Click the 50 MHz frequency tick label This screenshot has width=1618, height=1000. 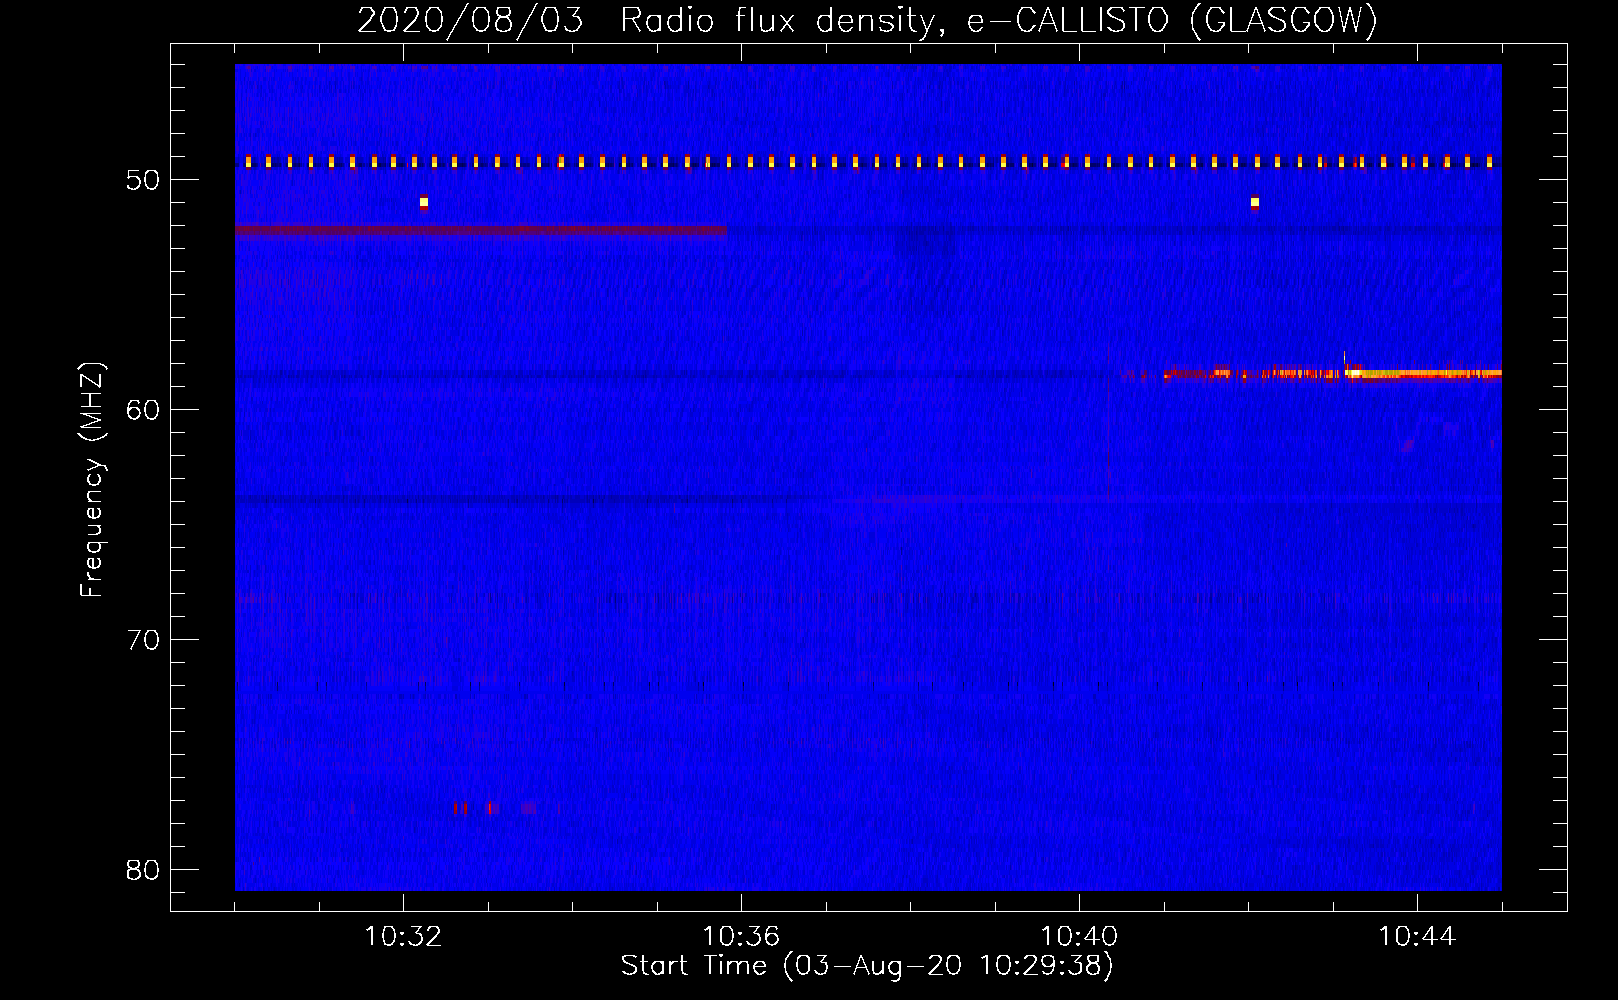143,180
